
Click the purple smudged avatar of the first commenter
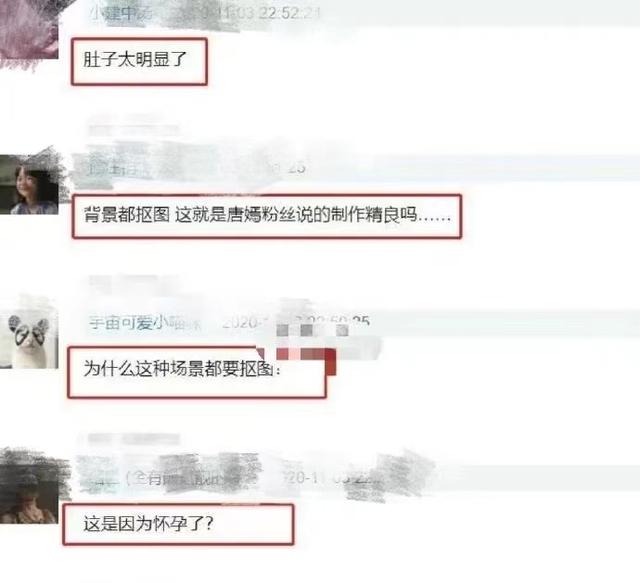pyautogui.click(x=28, y=33)
